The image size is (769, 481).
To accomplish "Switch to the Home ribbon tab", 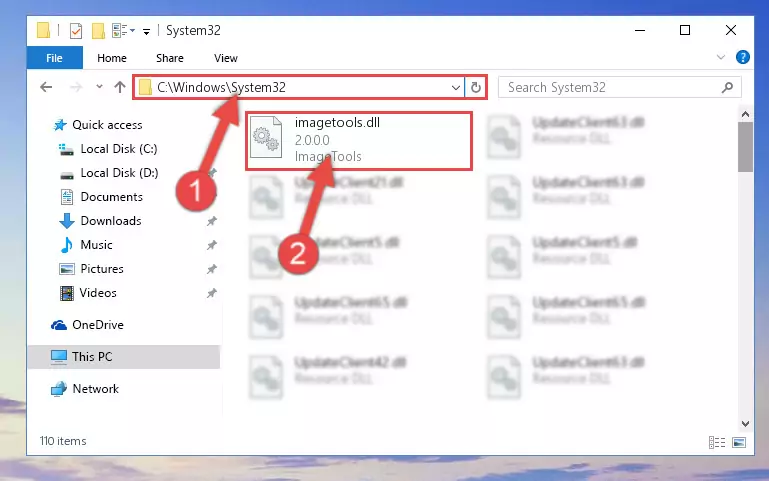I will pyautogui.click(x=112, y=58).
